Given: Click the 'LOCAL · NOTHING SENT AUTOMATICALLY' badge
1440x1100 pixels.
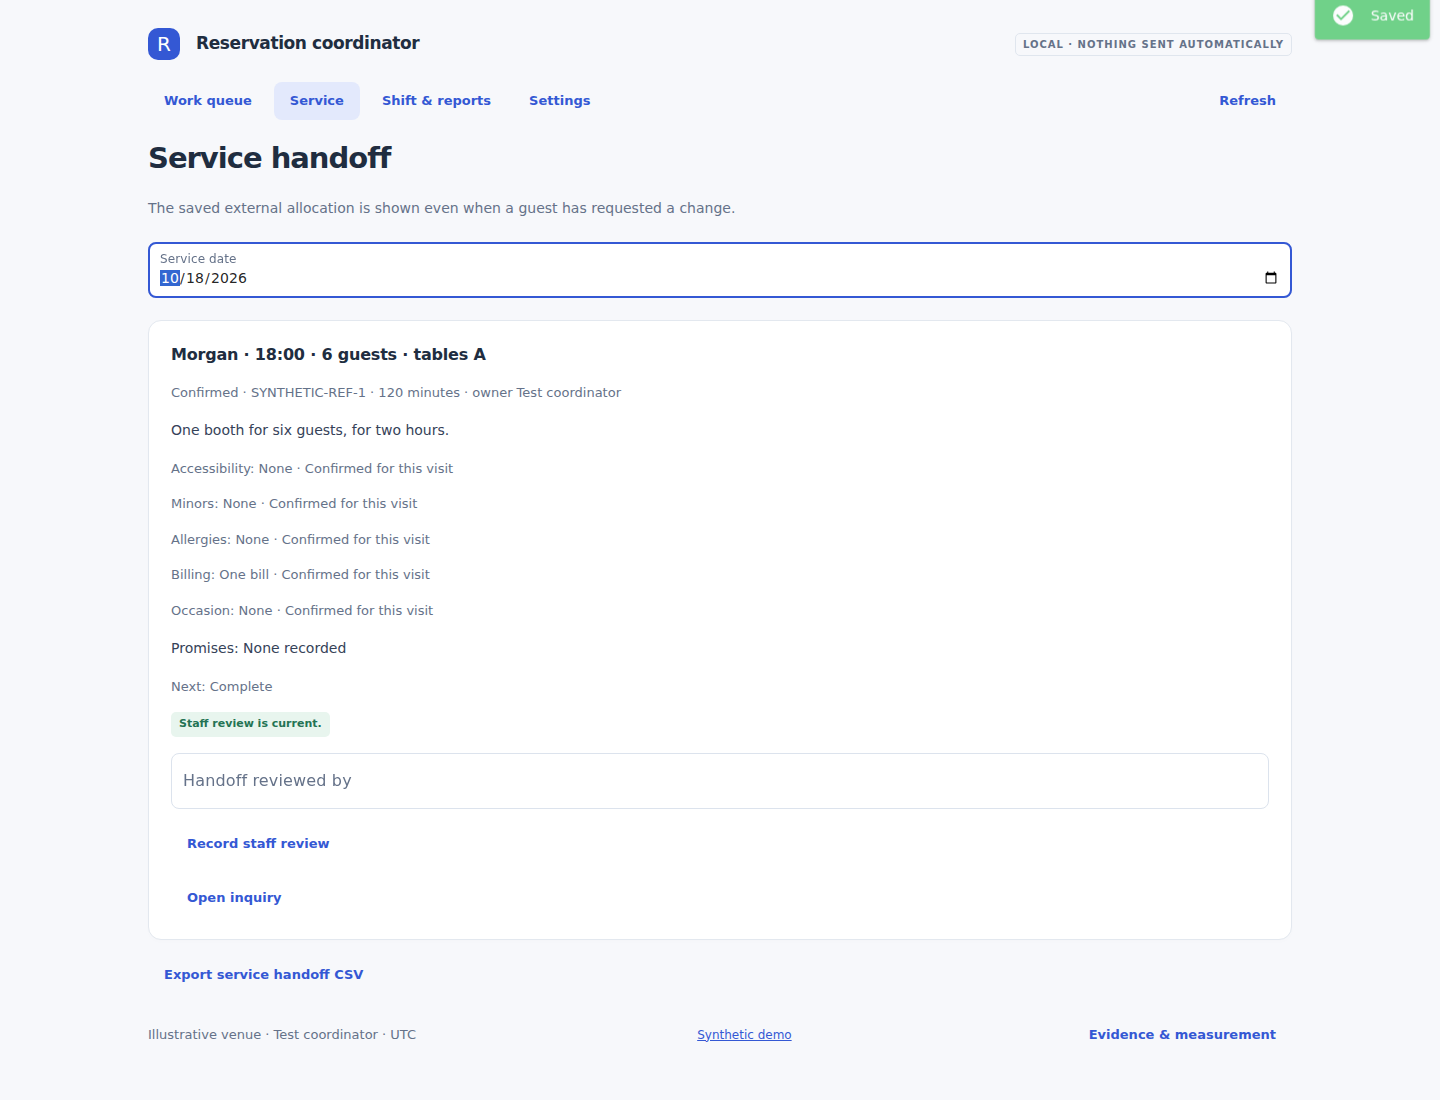Looking at the screenshot, I should coord(1153,45).
